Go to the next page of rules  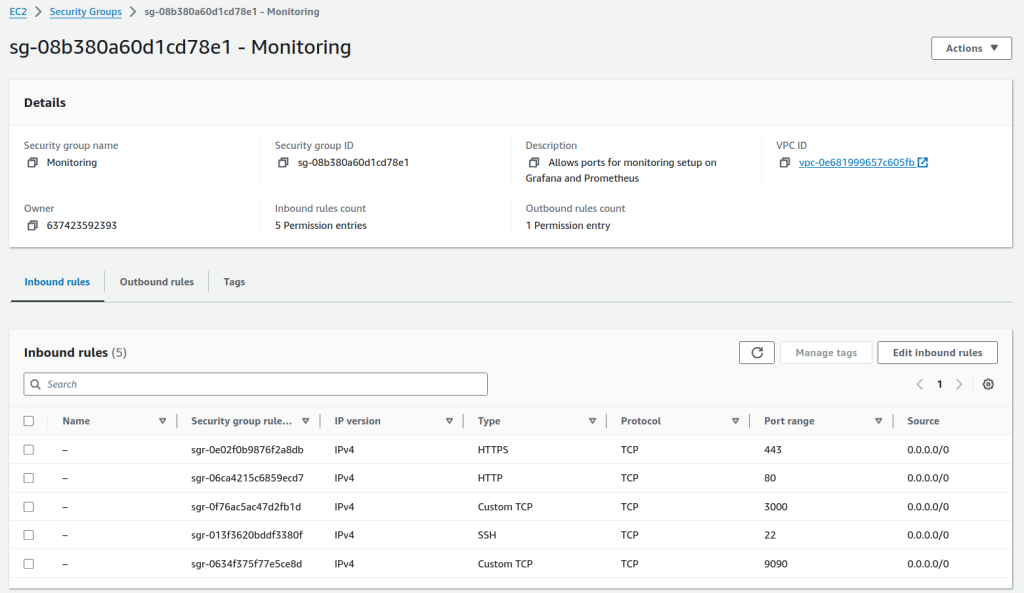point(960,384)
